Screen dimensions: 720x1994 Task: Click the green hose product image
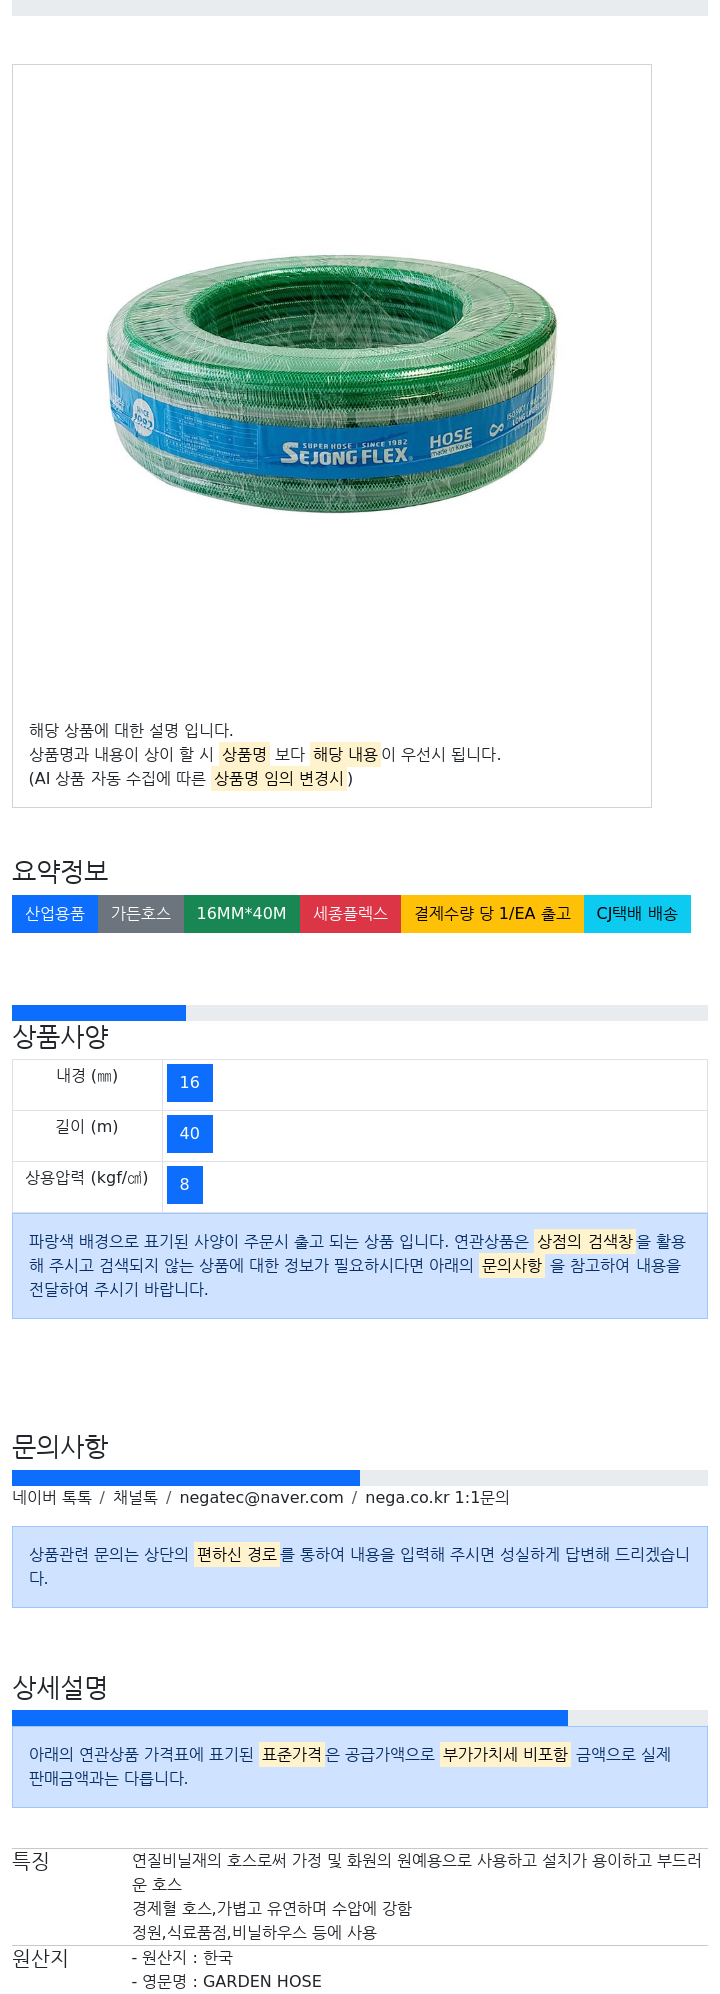(x=332, y=385)
